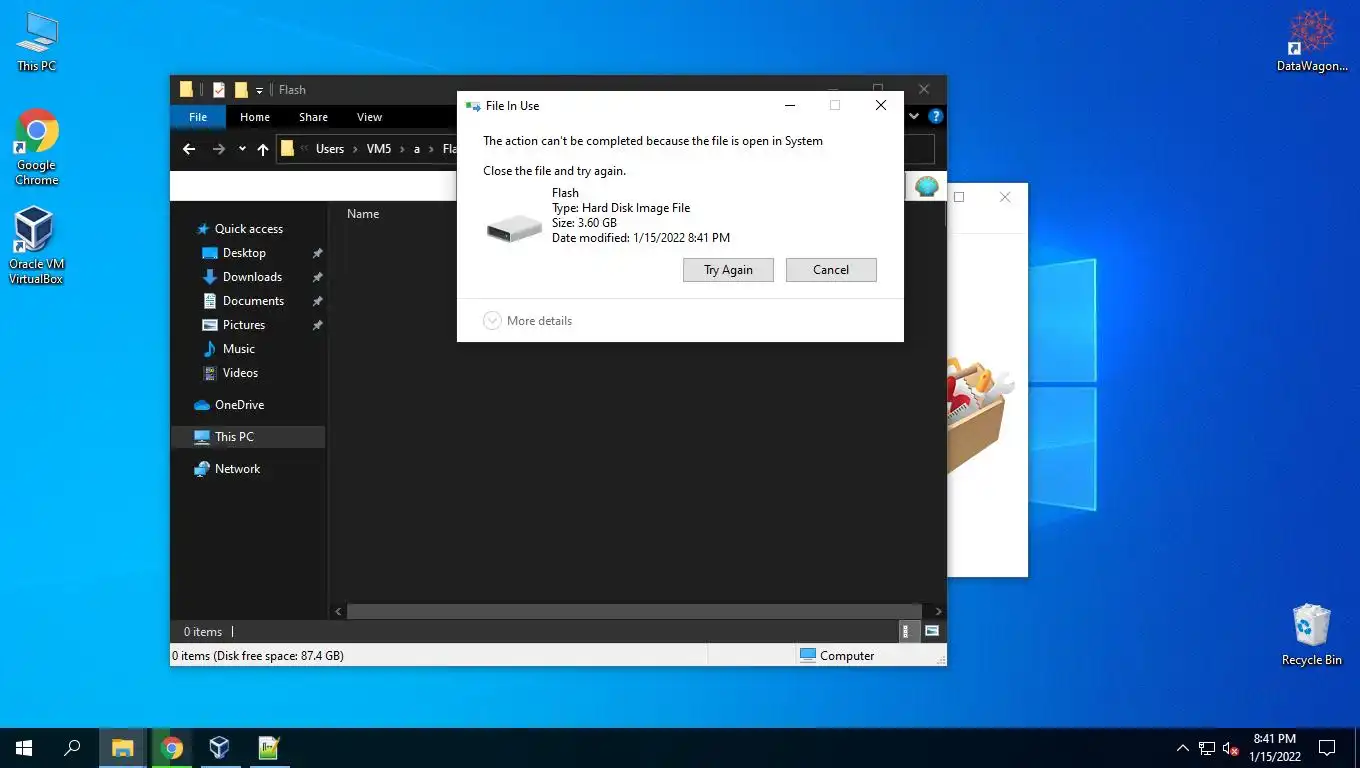Close the File In Use dialog
This screenshot has height=768, width=1360.
(x=880, y=105)
